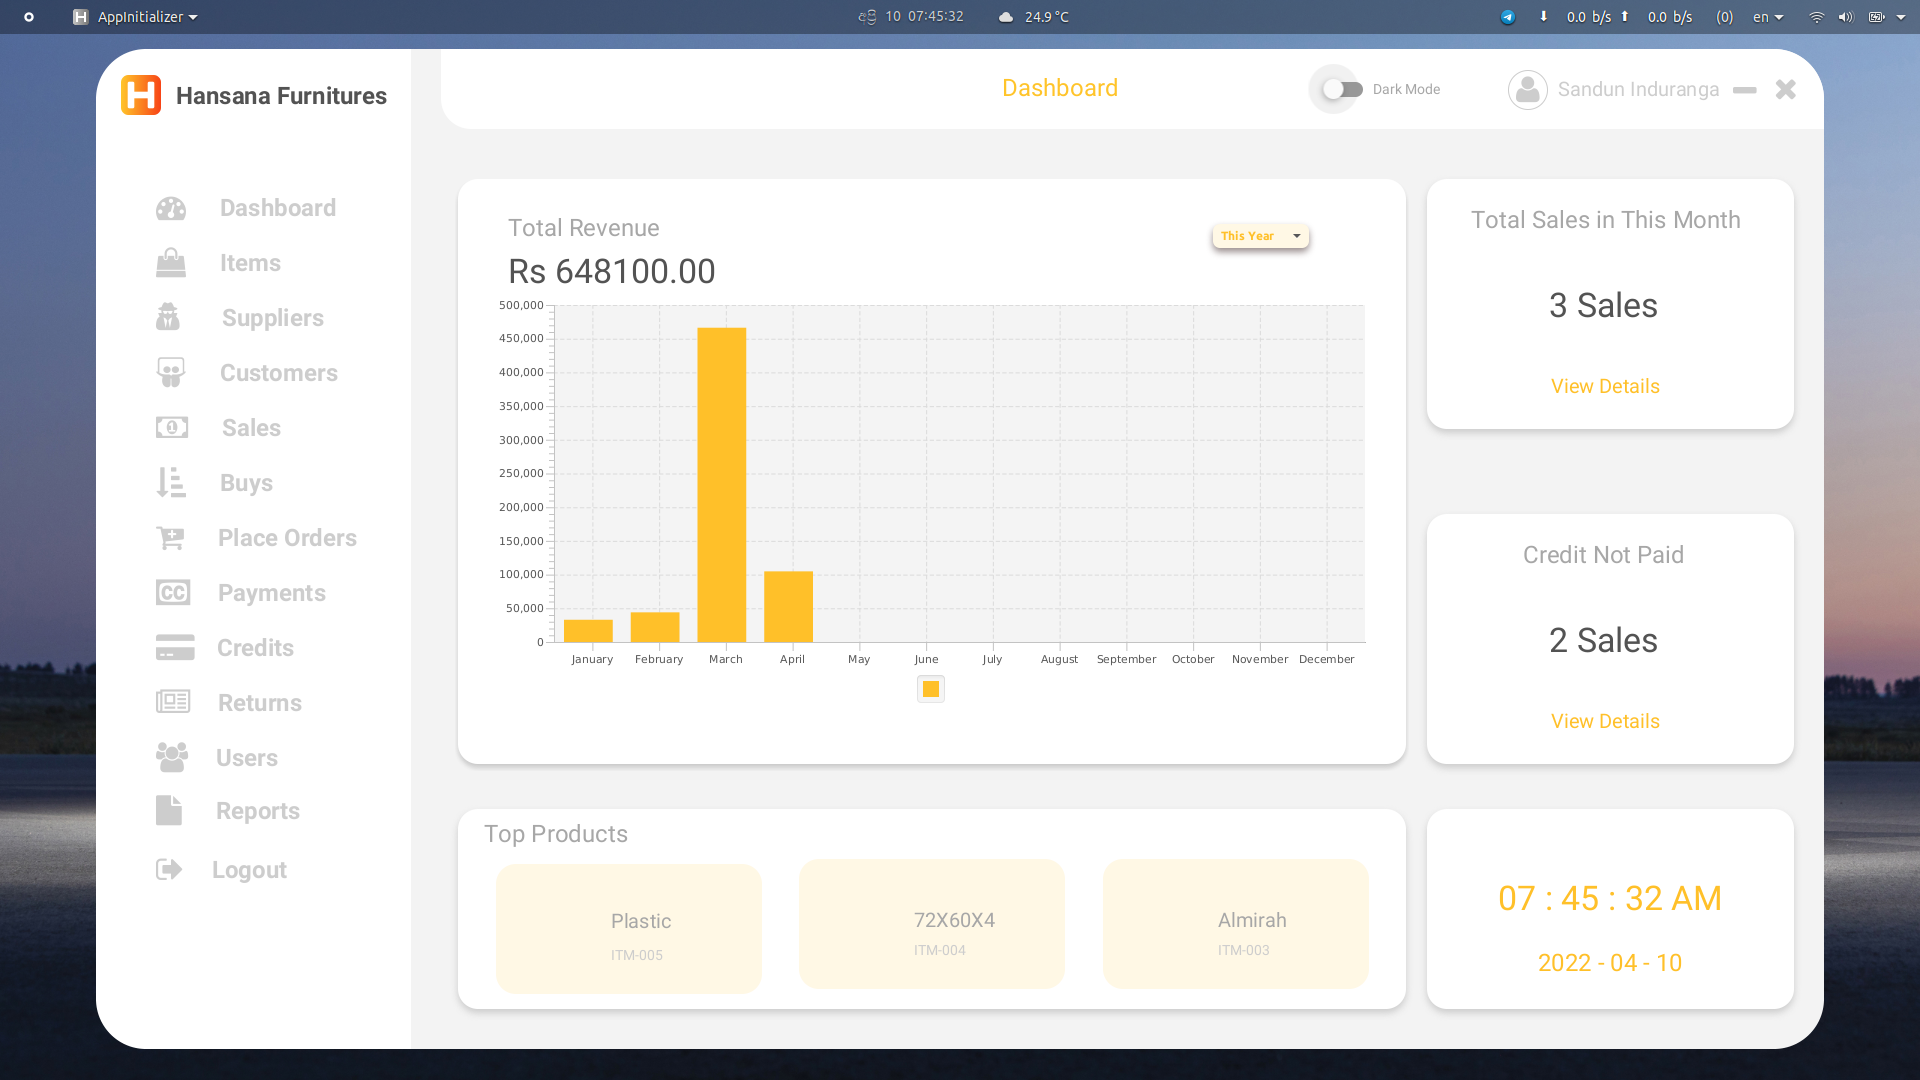The height and width of the screenshot is (1080, 1920).
Task: Click View Details under Total Sales in This Month
Action: (x=1604, y=386)
